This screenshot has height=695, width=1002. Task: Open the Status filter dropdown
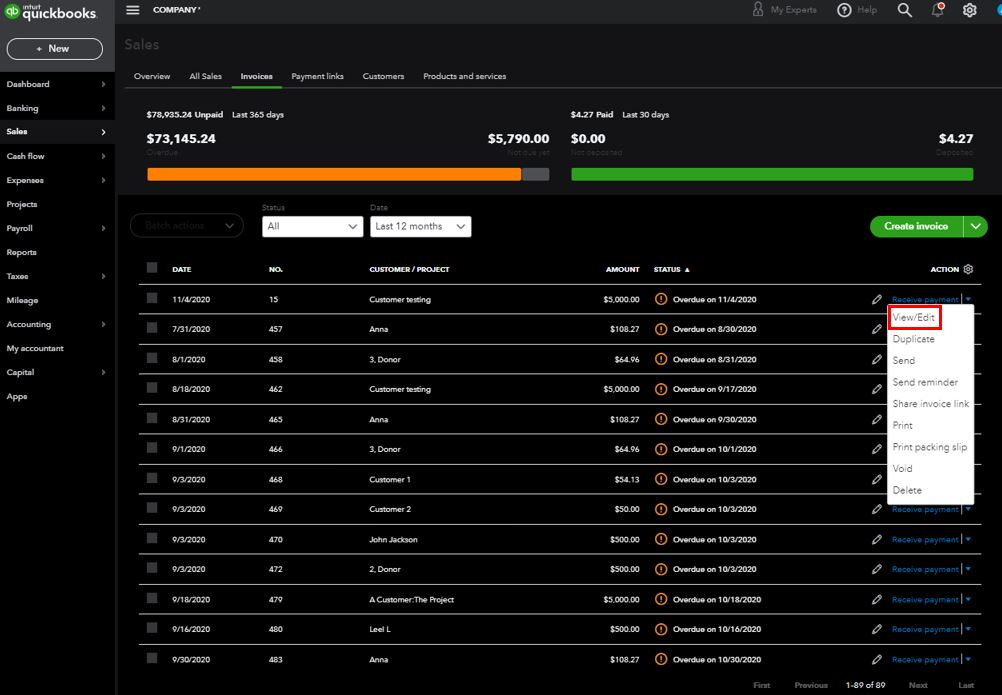click(312, 227)
